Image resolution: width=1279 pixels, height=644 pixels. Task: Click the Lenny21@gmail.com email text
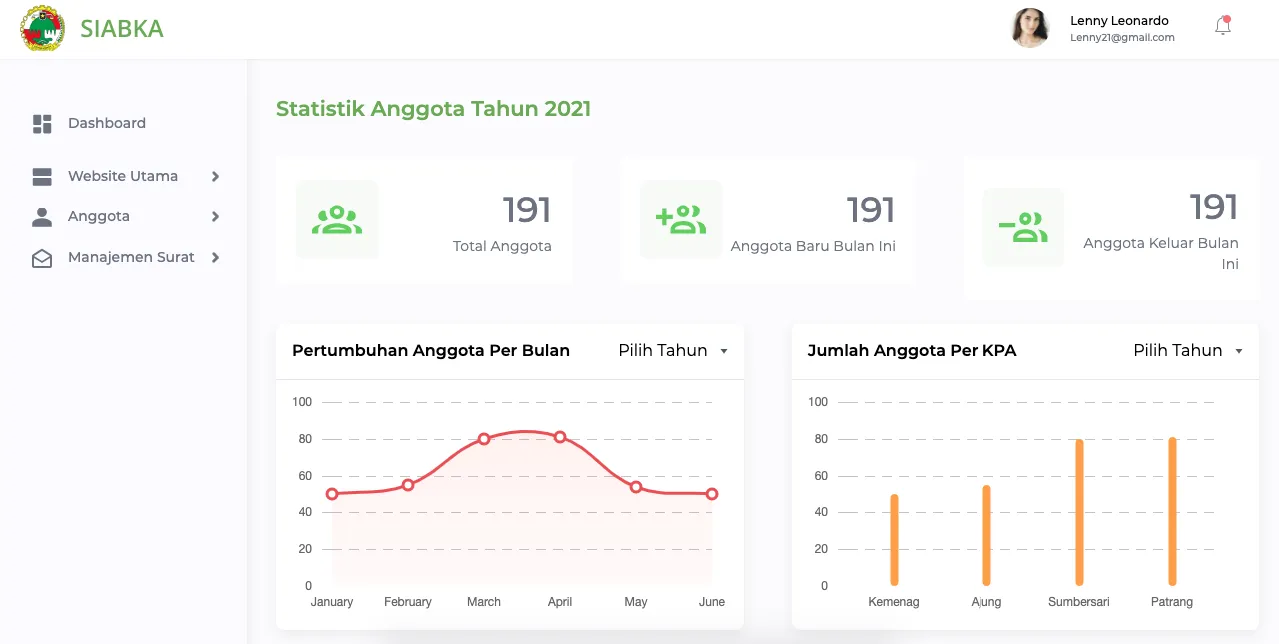click(x=1122, y=38)
